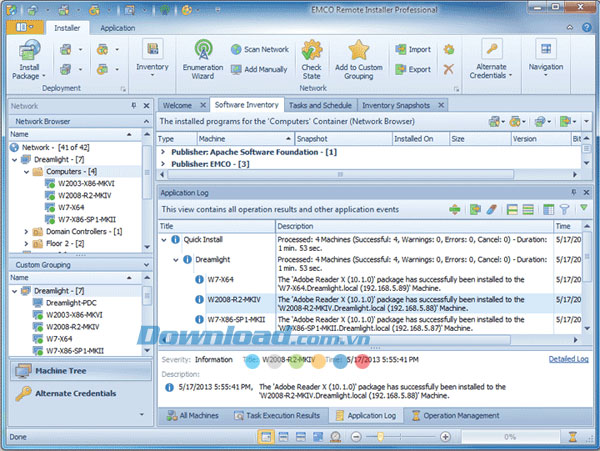Click the clock icon in status bar

336,436
